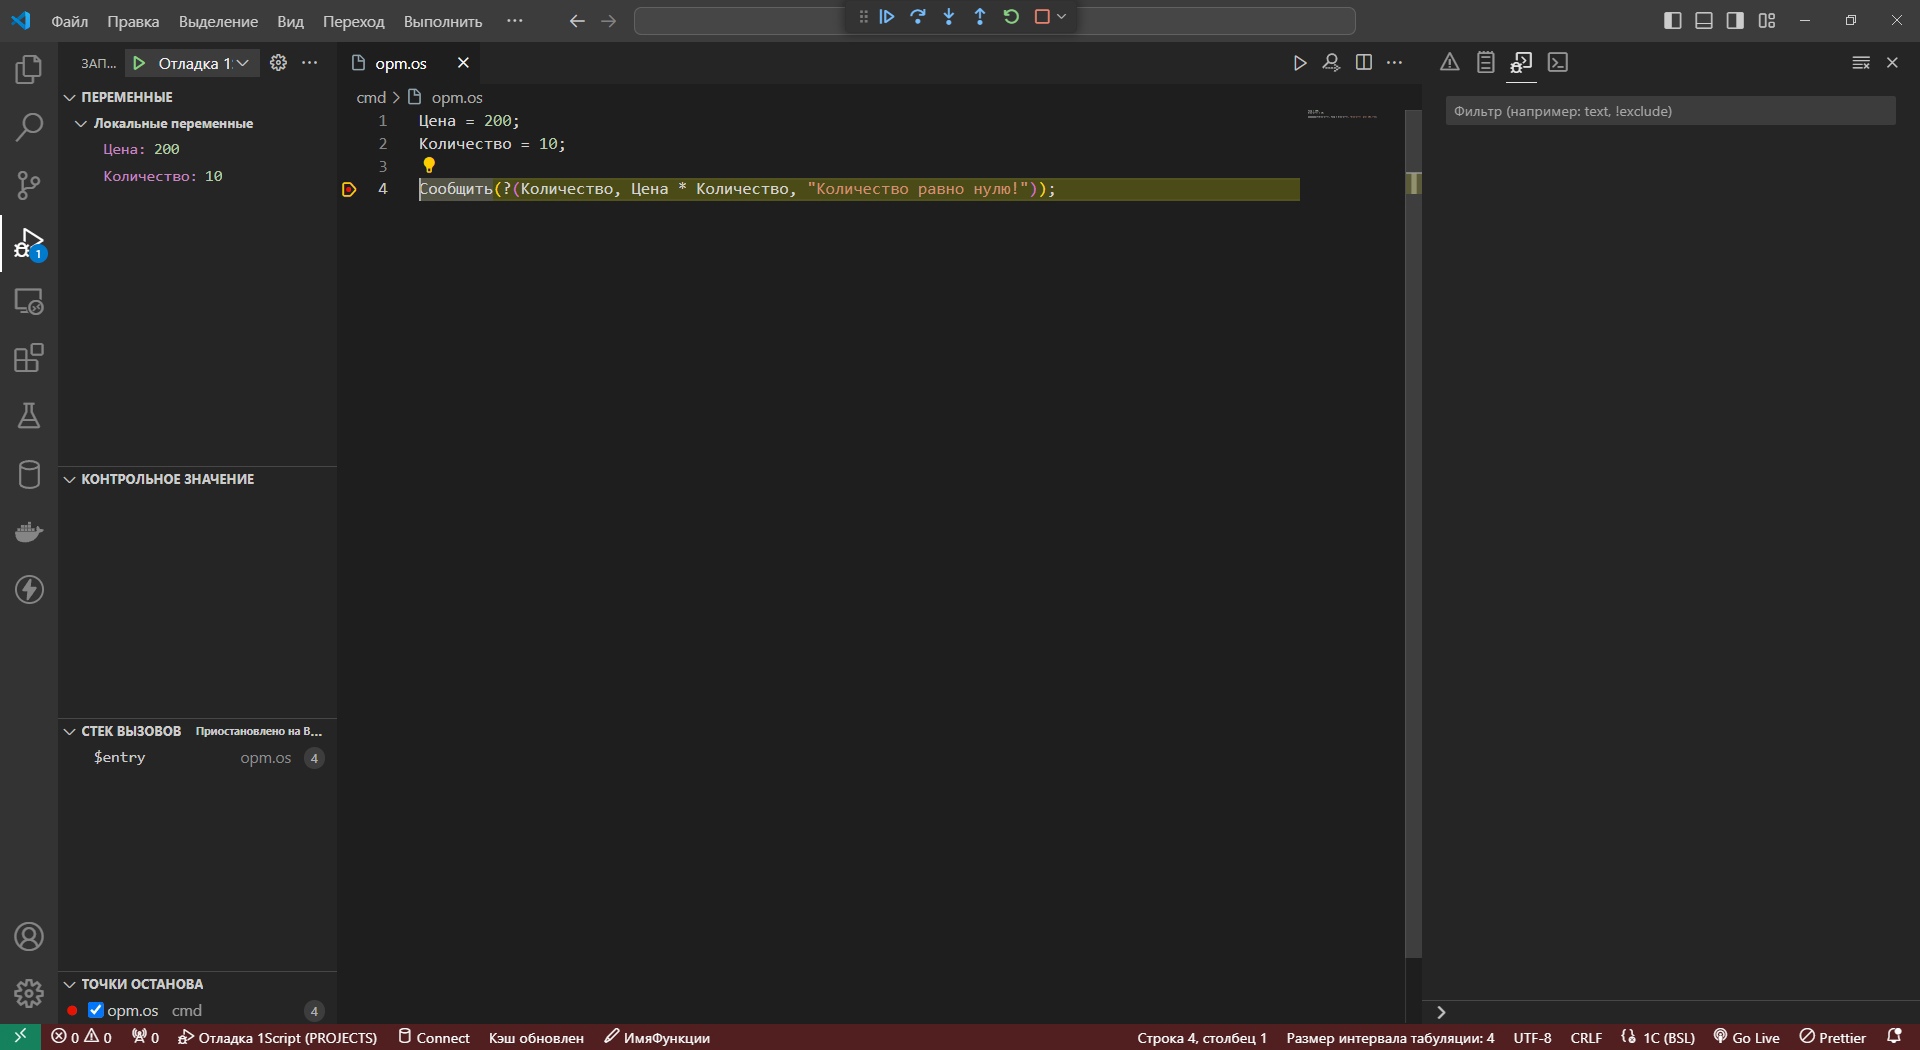This screenshot has width=1920, height=1050.
Task: Open Run and Debug view icon
Action: pyautogui.click(x=29, y=243)
